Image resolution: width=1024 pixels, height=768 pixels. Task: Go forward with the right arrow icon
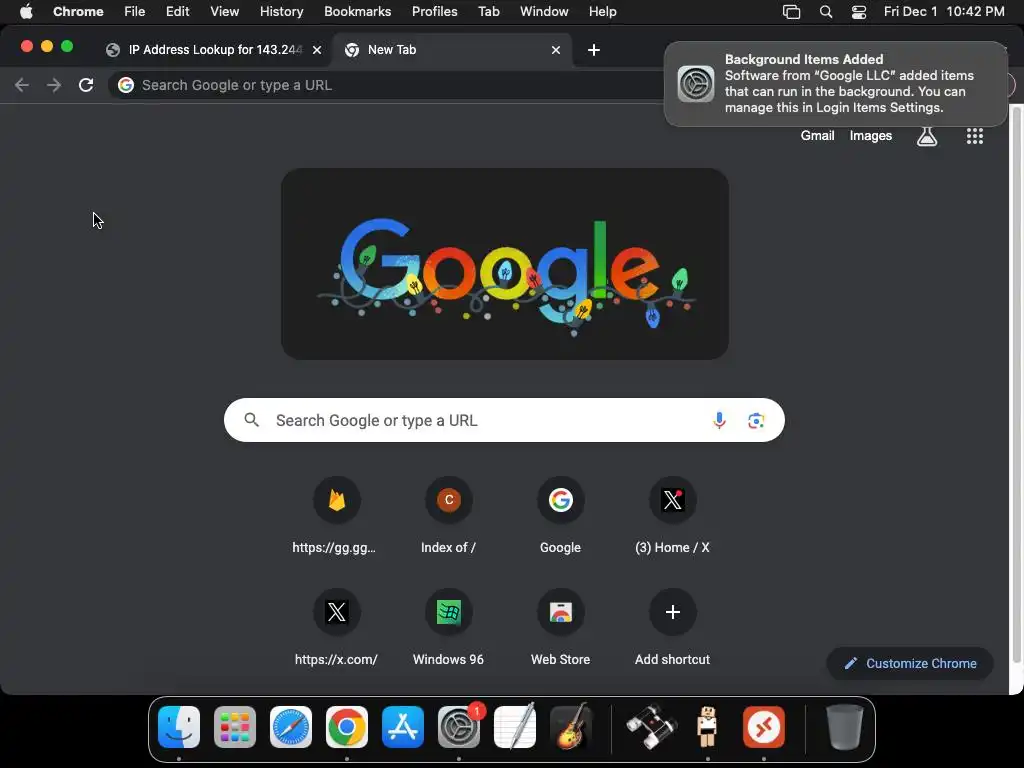[54, 85]
